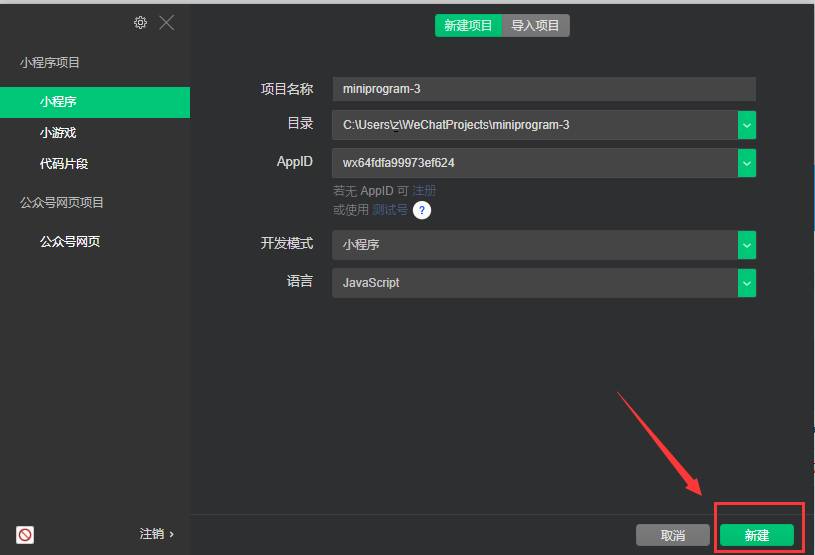Click the 注册 link
This screenshot has height=555, width=815.
[x=424, y=190]
